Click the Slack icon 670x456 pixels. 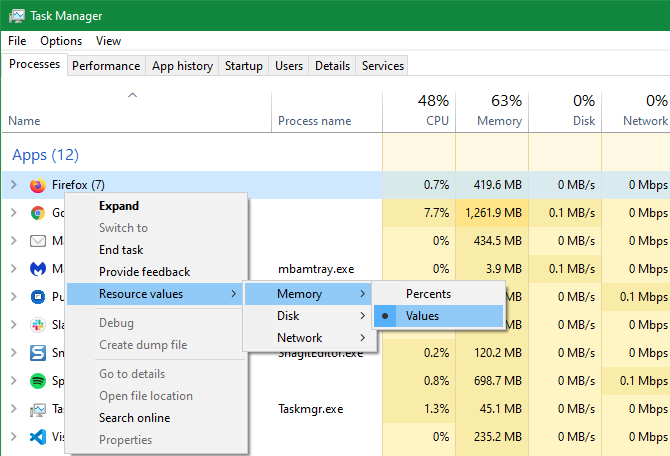point(38,325)
